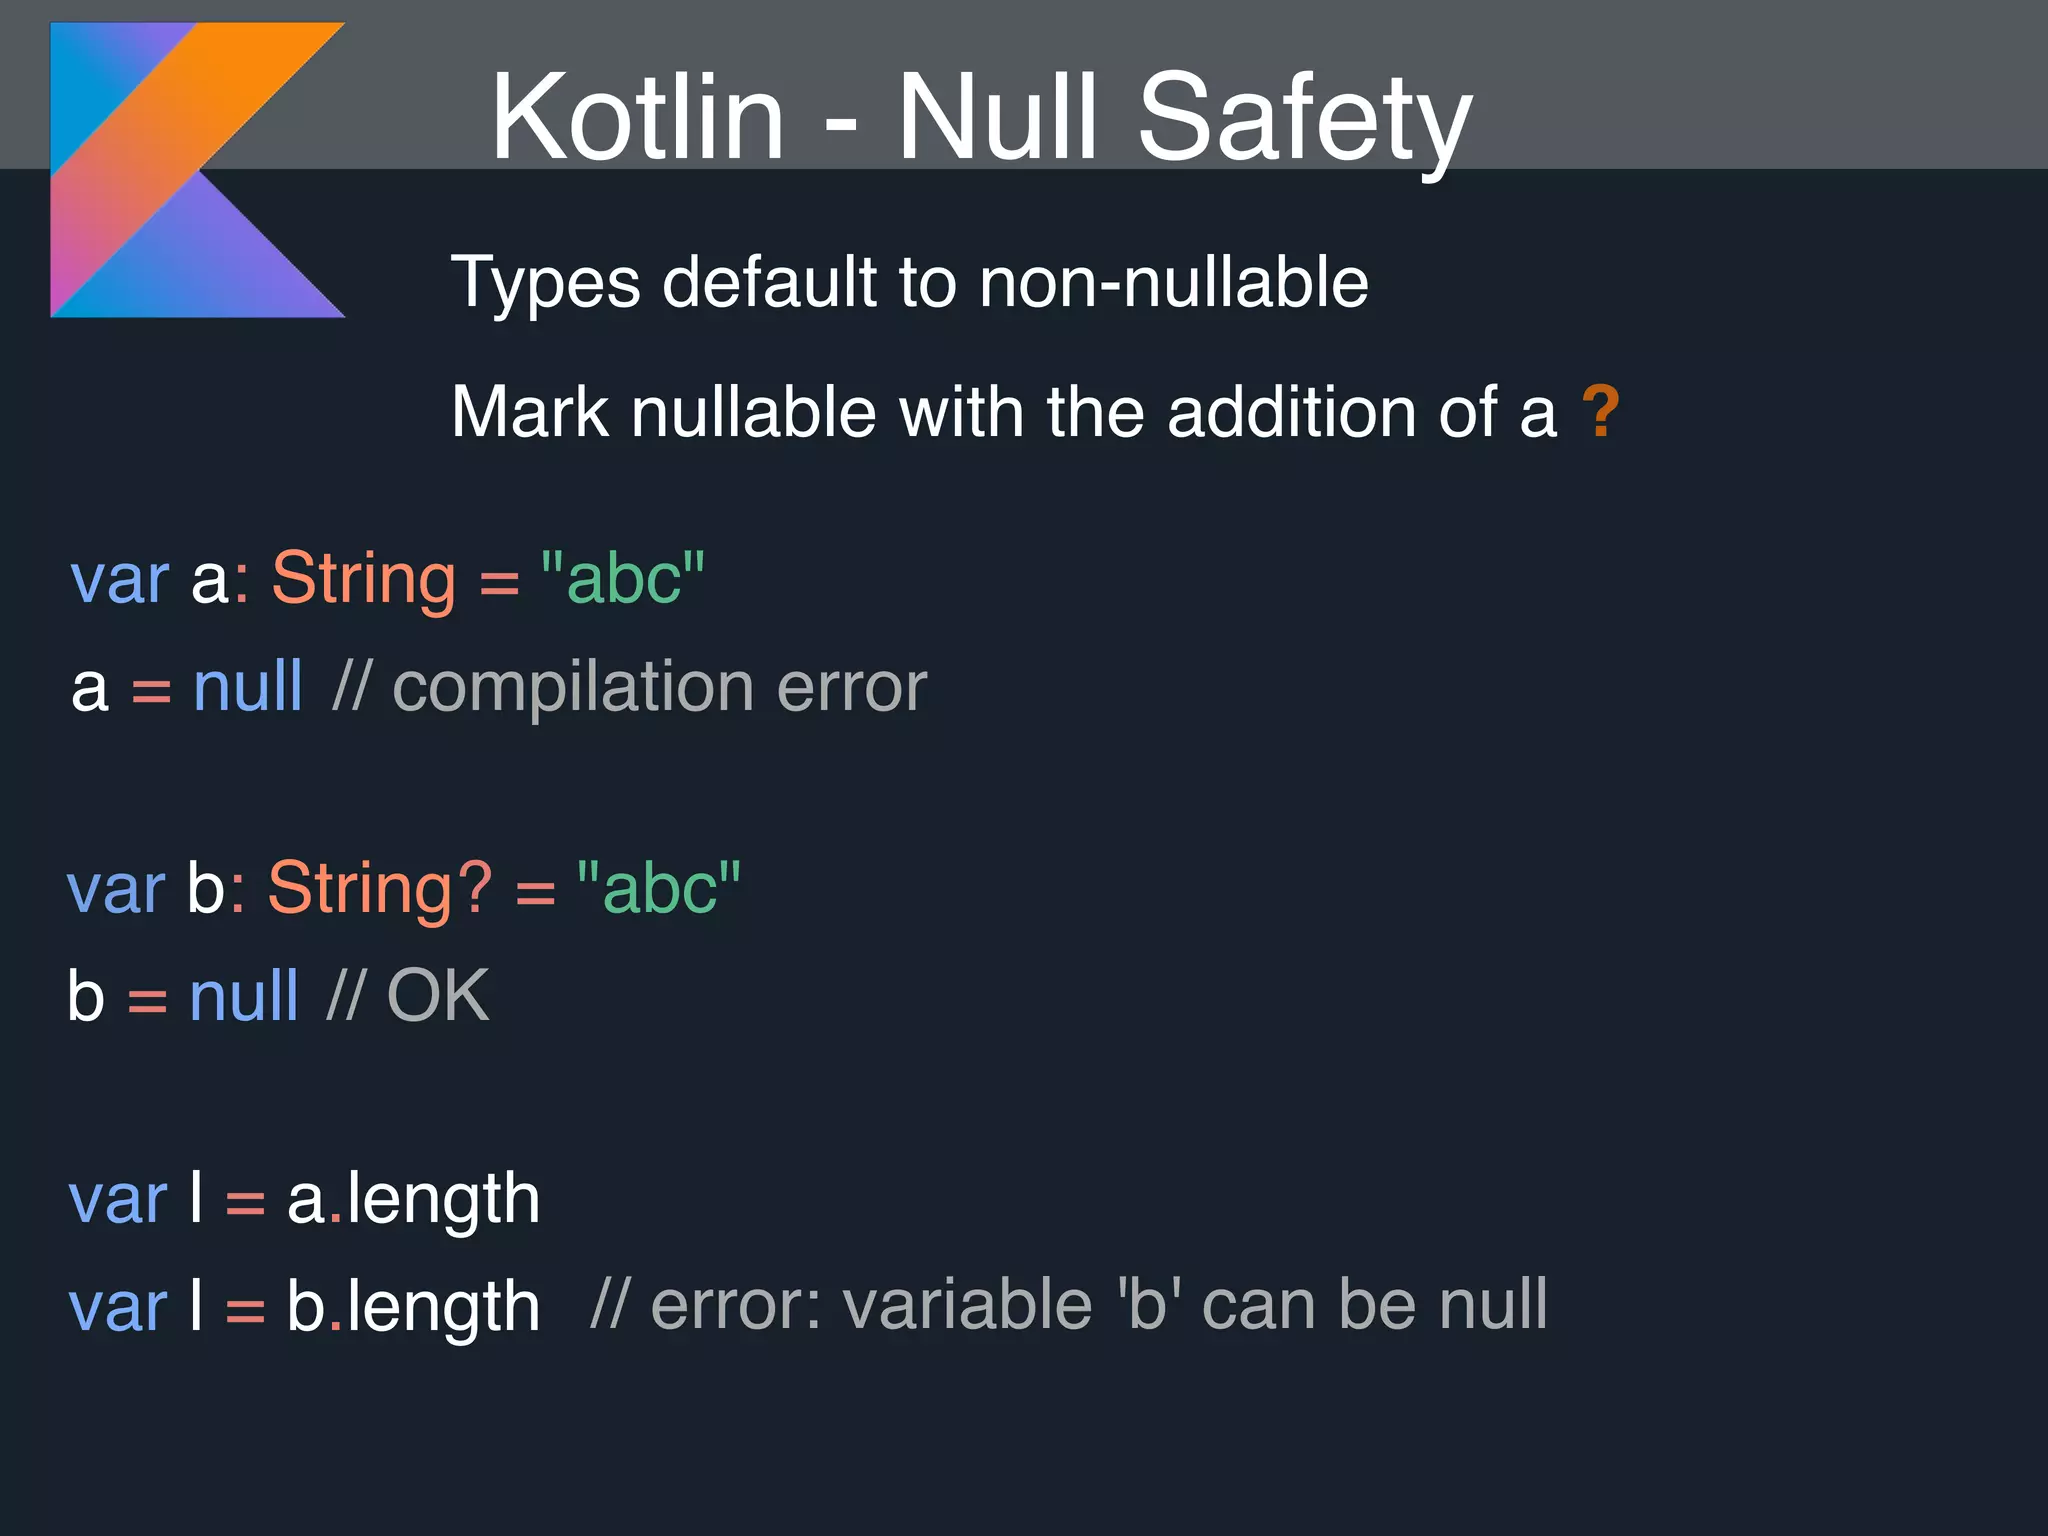Click the green "abc" string after String?

click(x=659, y=886)
